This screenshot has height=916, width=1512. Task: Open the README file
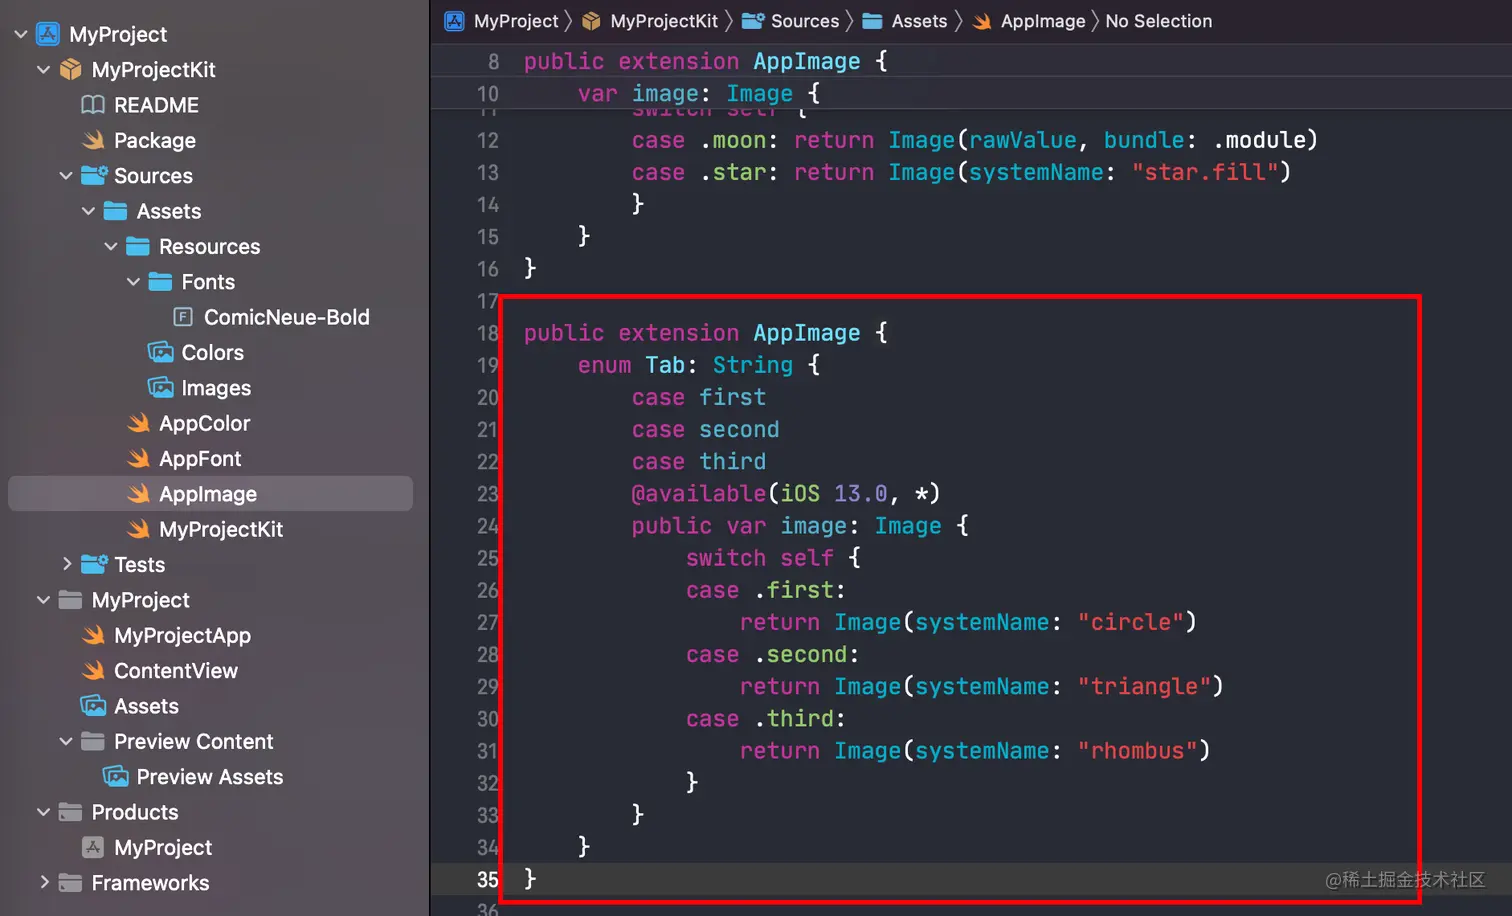(156, 105)
